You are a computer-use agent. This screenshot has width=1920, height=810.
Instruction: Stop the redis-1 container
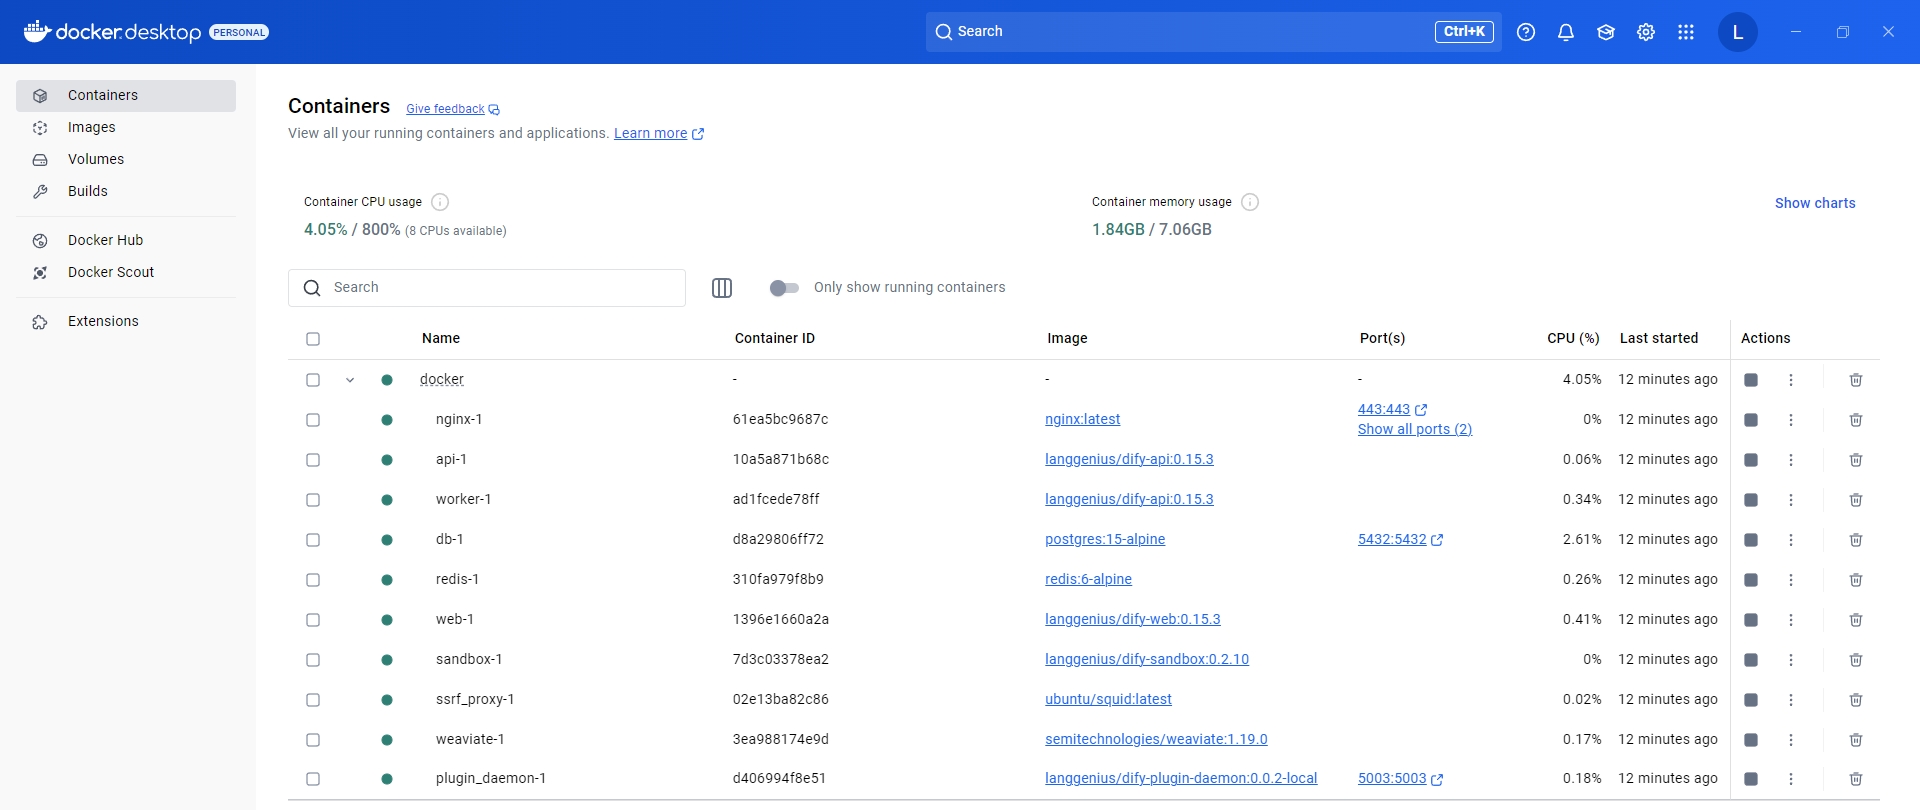tap(1751, 580)
